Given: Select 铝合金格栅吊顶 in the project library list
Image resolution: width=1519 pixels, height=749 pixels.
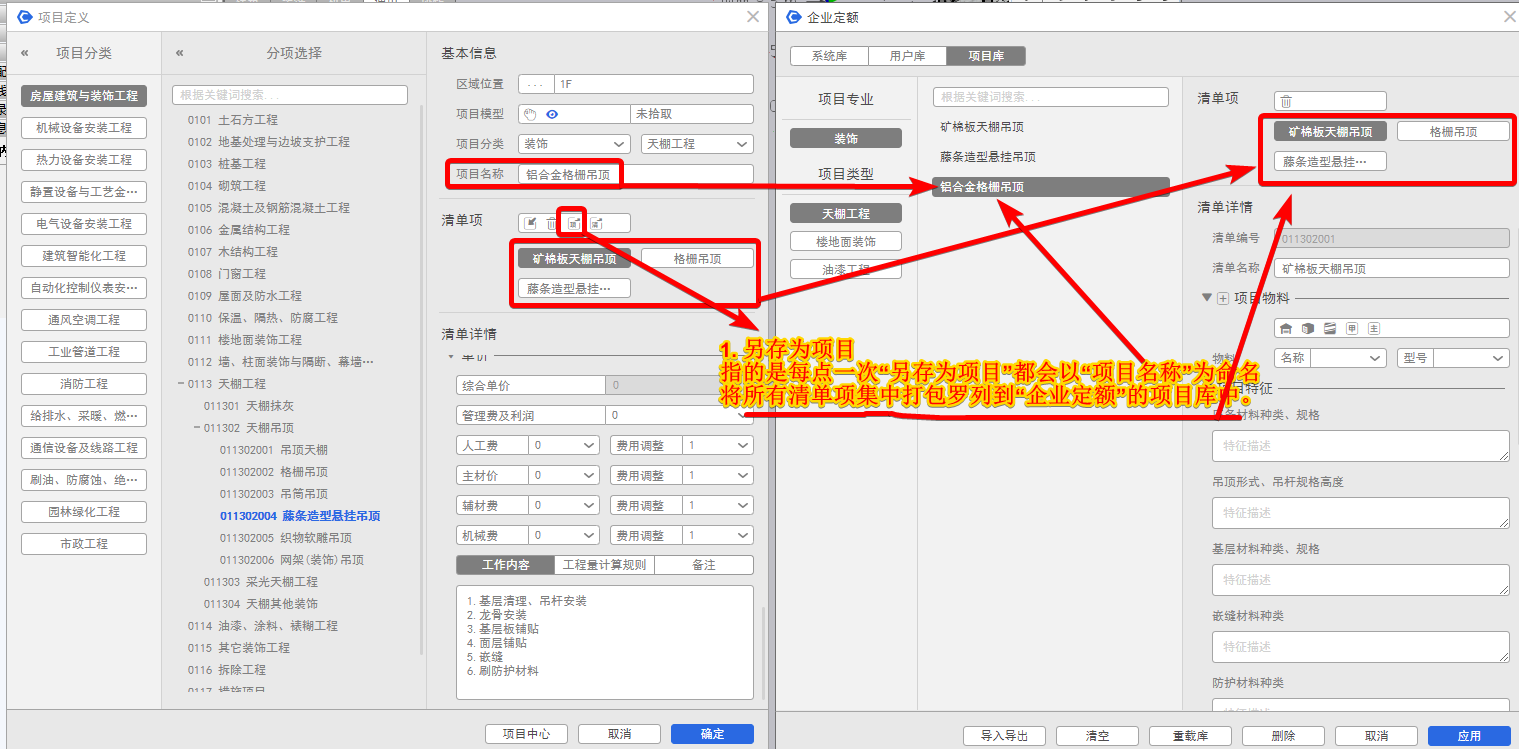Looking at the screenshot, I should point(1051,187).
